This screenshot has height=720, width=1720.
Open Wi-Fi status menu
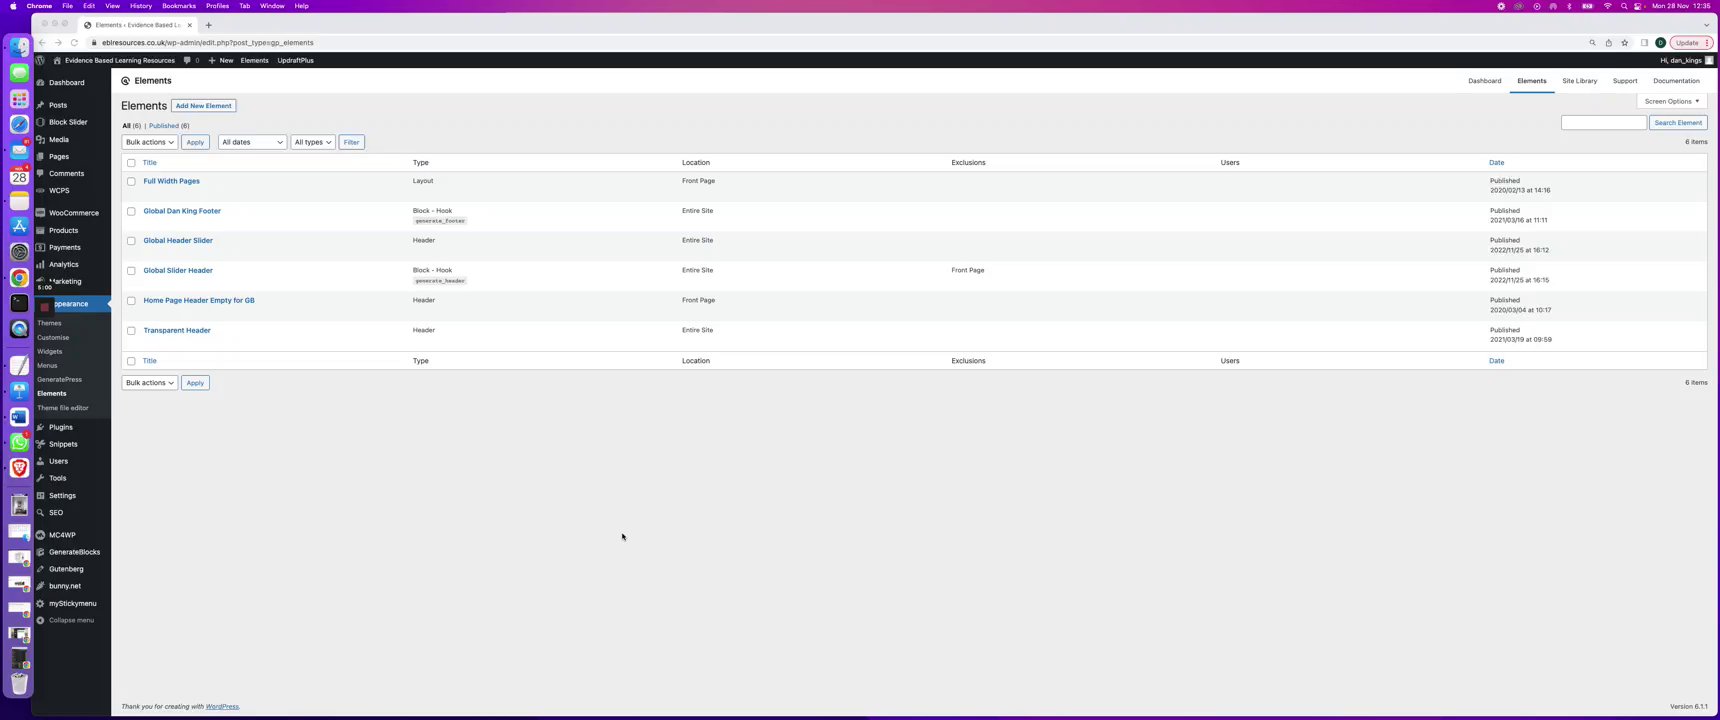coord(1607,6)
